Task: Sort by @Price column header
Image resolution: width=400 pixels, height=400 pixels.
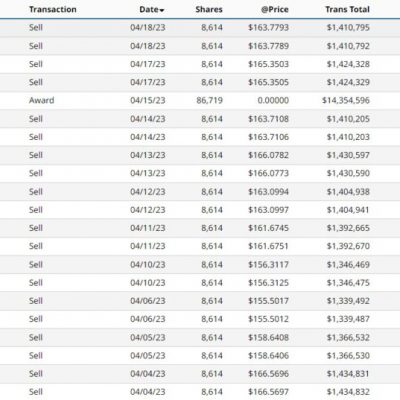Action: click(274, 9)
